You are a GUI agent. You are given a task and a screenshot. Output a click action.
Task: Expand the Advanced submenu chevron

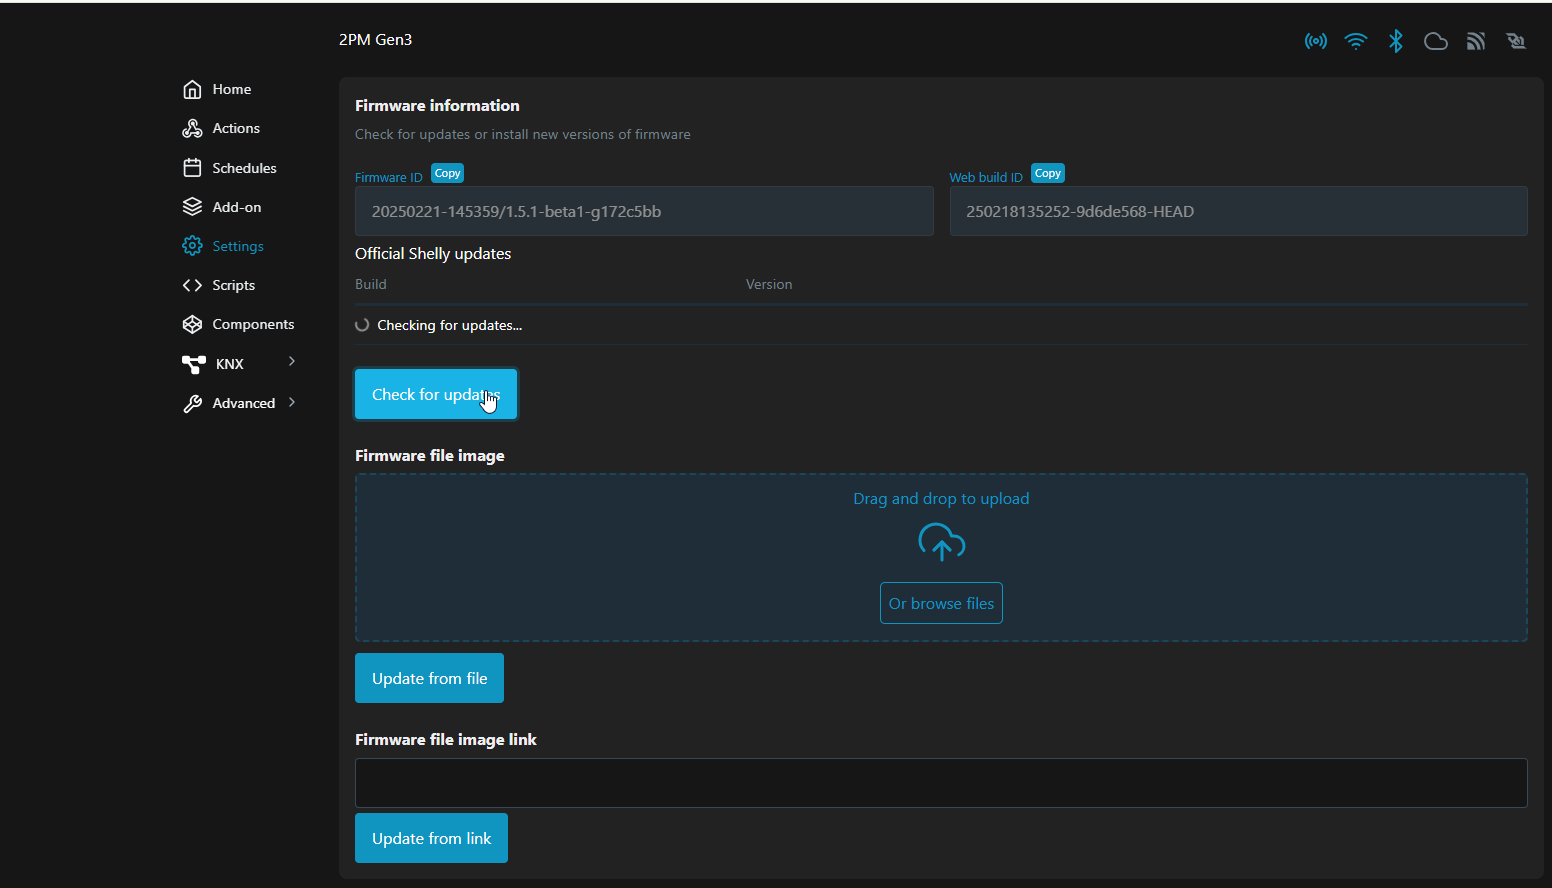pyautogui.click(x=292, y=402)
